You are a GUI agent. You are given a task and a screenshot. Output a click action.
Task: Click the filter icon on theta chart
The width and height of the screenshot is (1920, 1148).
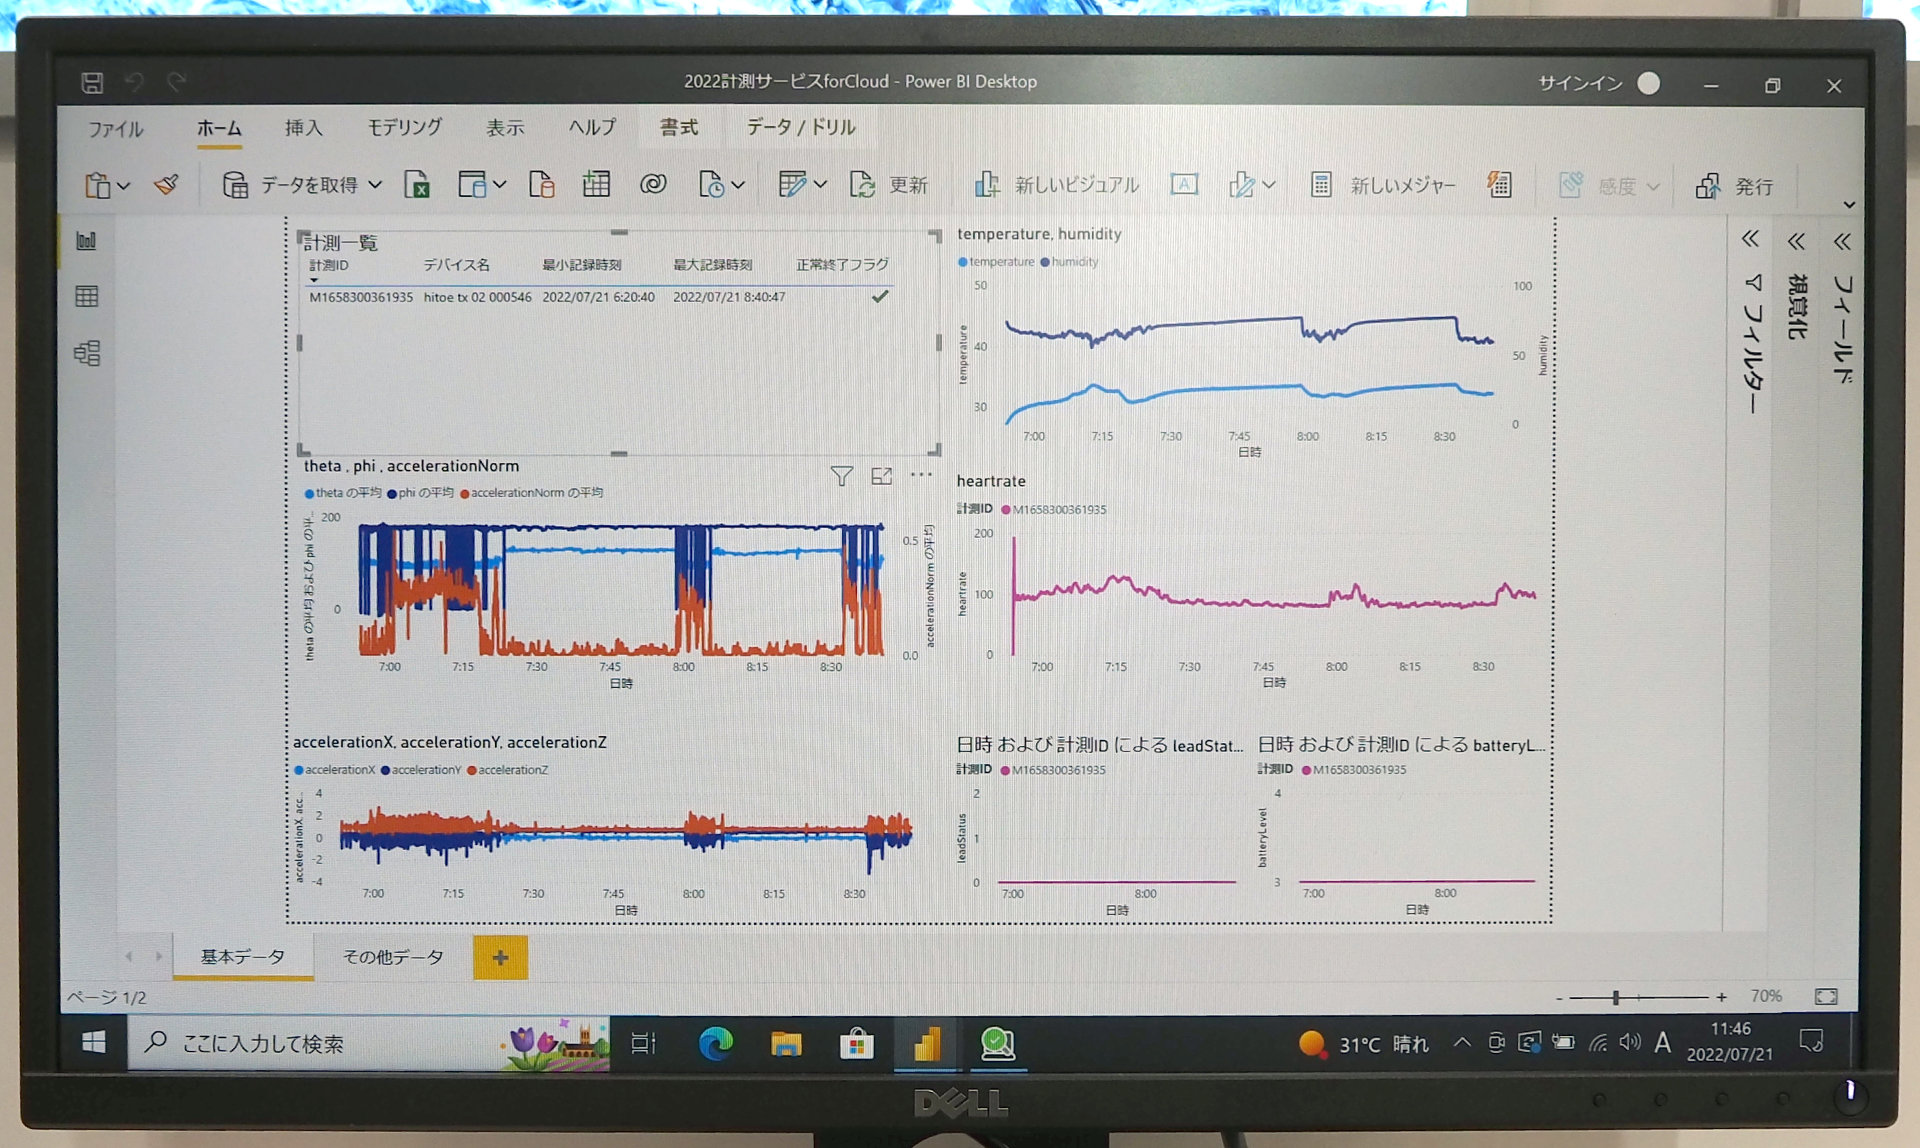(x=842, y=477)
